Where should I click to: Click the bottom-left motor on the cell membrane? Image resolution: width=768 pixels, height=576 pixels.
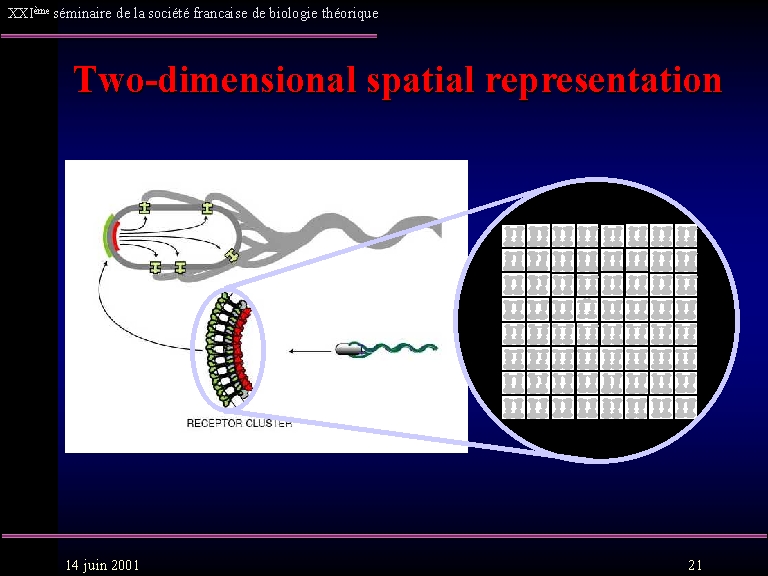point(156,267)
